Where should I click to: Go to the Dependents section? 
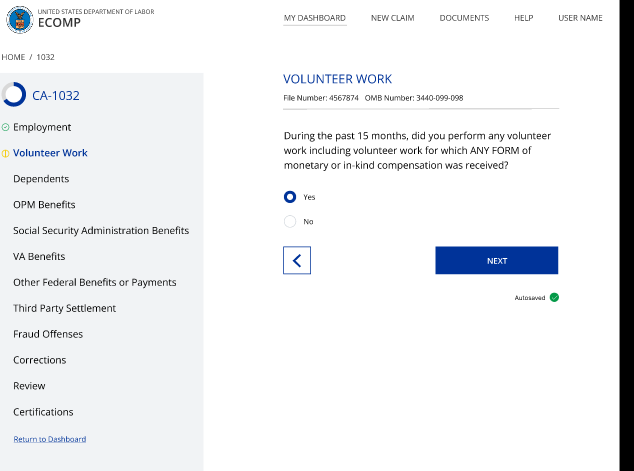[x=41, y=179]
